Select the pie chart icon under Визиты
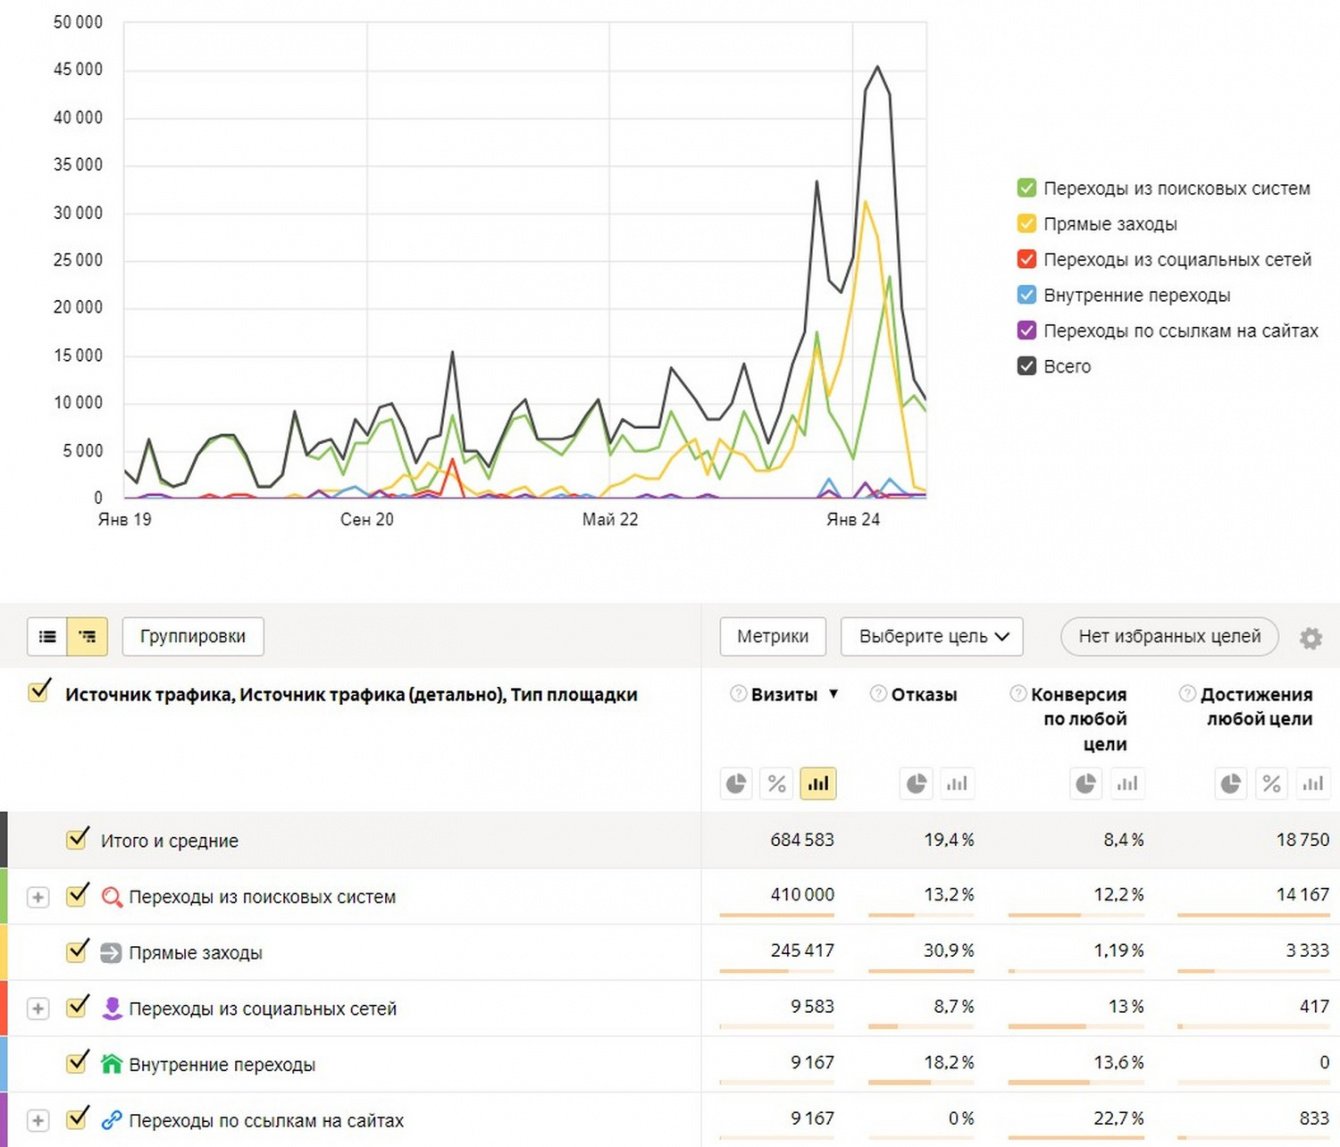Image resolution: width=1340 pixels, height=1147 pixels. coord(736,784)
